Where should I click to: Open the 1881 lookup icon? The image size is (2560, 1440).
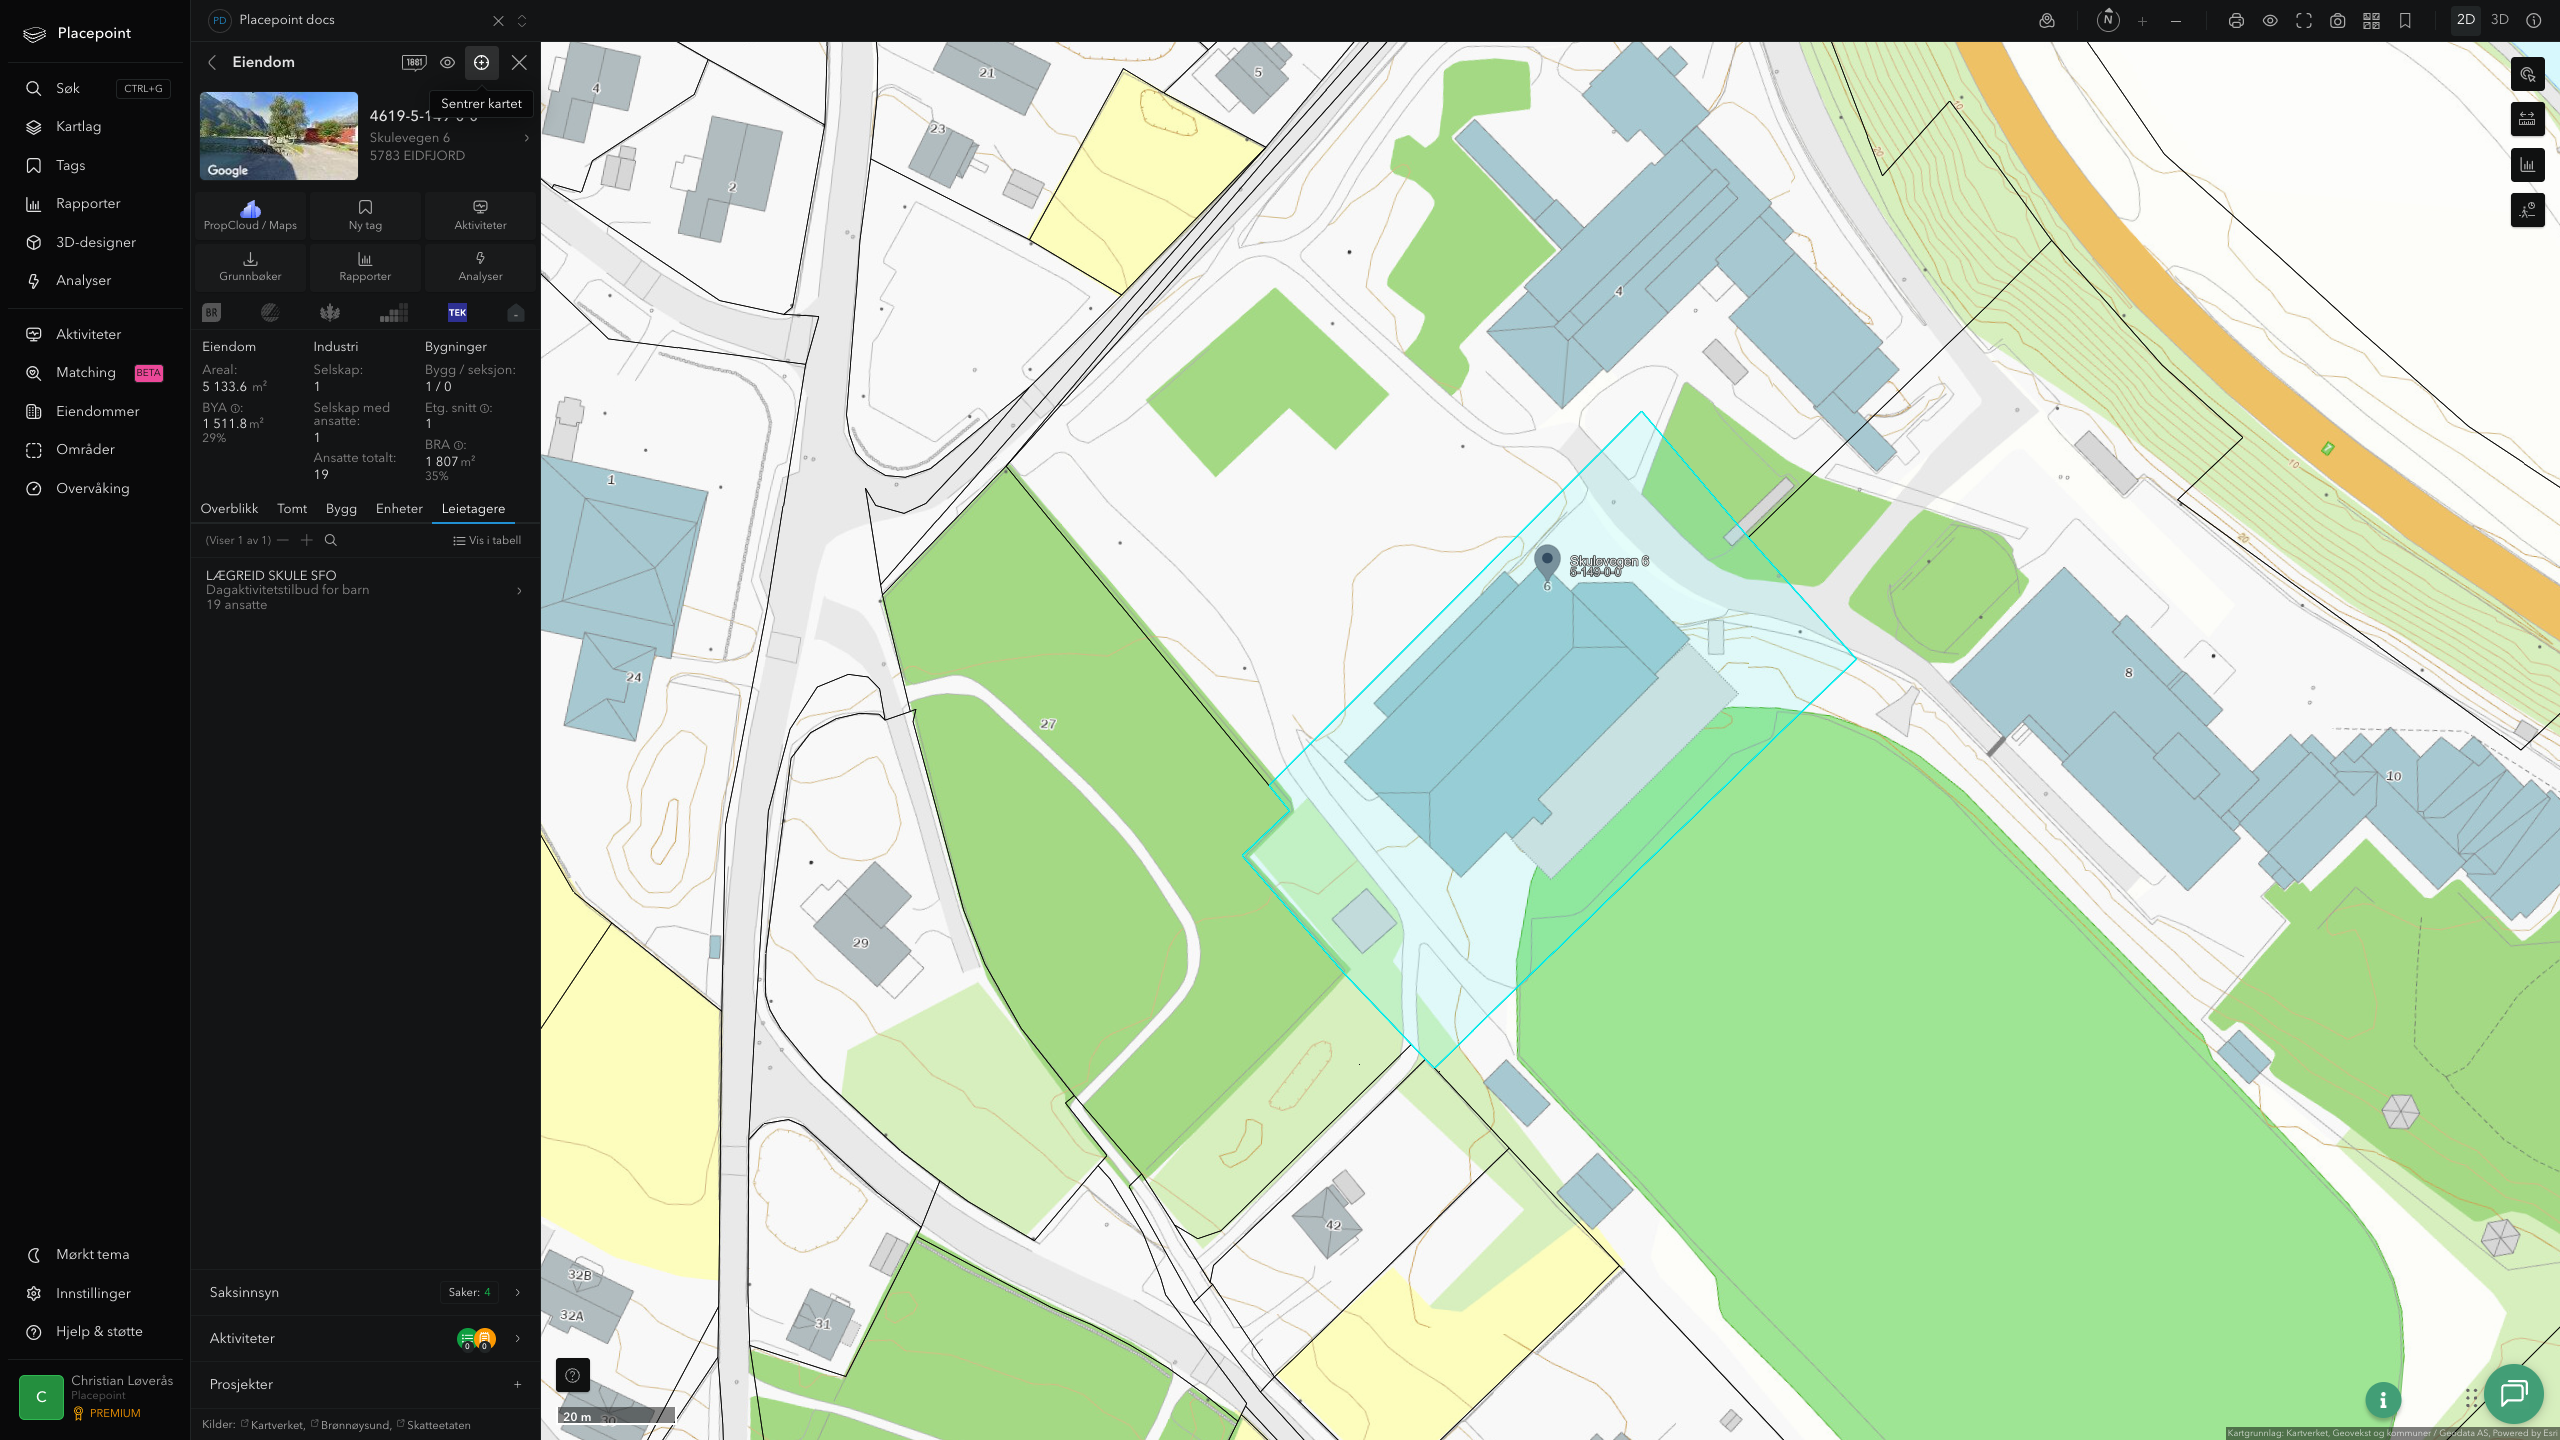414,62
